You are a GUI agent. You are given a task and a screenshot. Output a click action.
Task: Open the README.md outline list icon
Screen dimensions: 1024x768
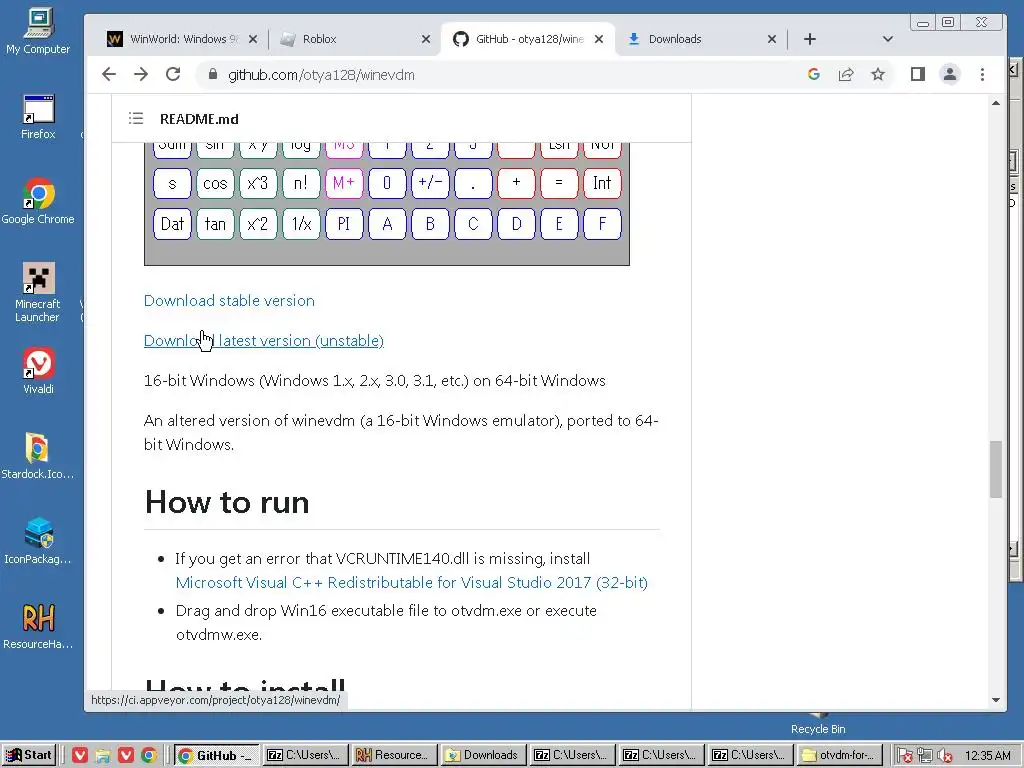136,118
